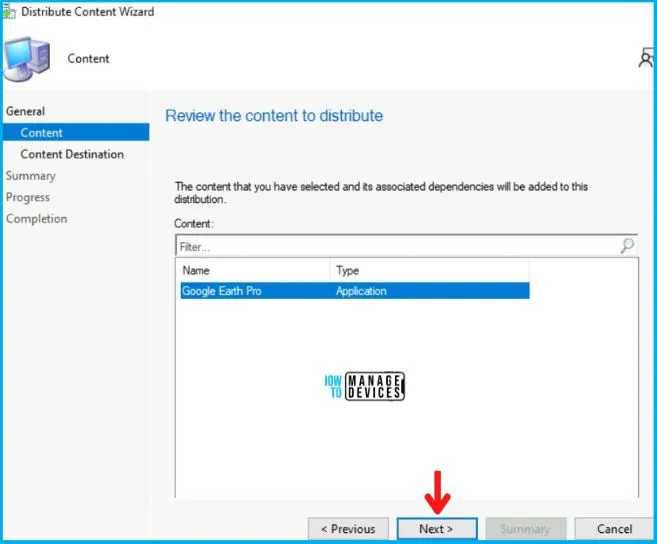657x544 pixels.
Task: Click the 'Review the content to distribute' heading
Action: point(274,116)
